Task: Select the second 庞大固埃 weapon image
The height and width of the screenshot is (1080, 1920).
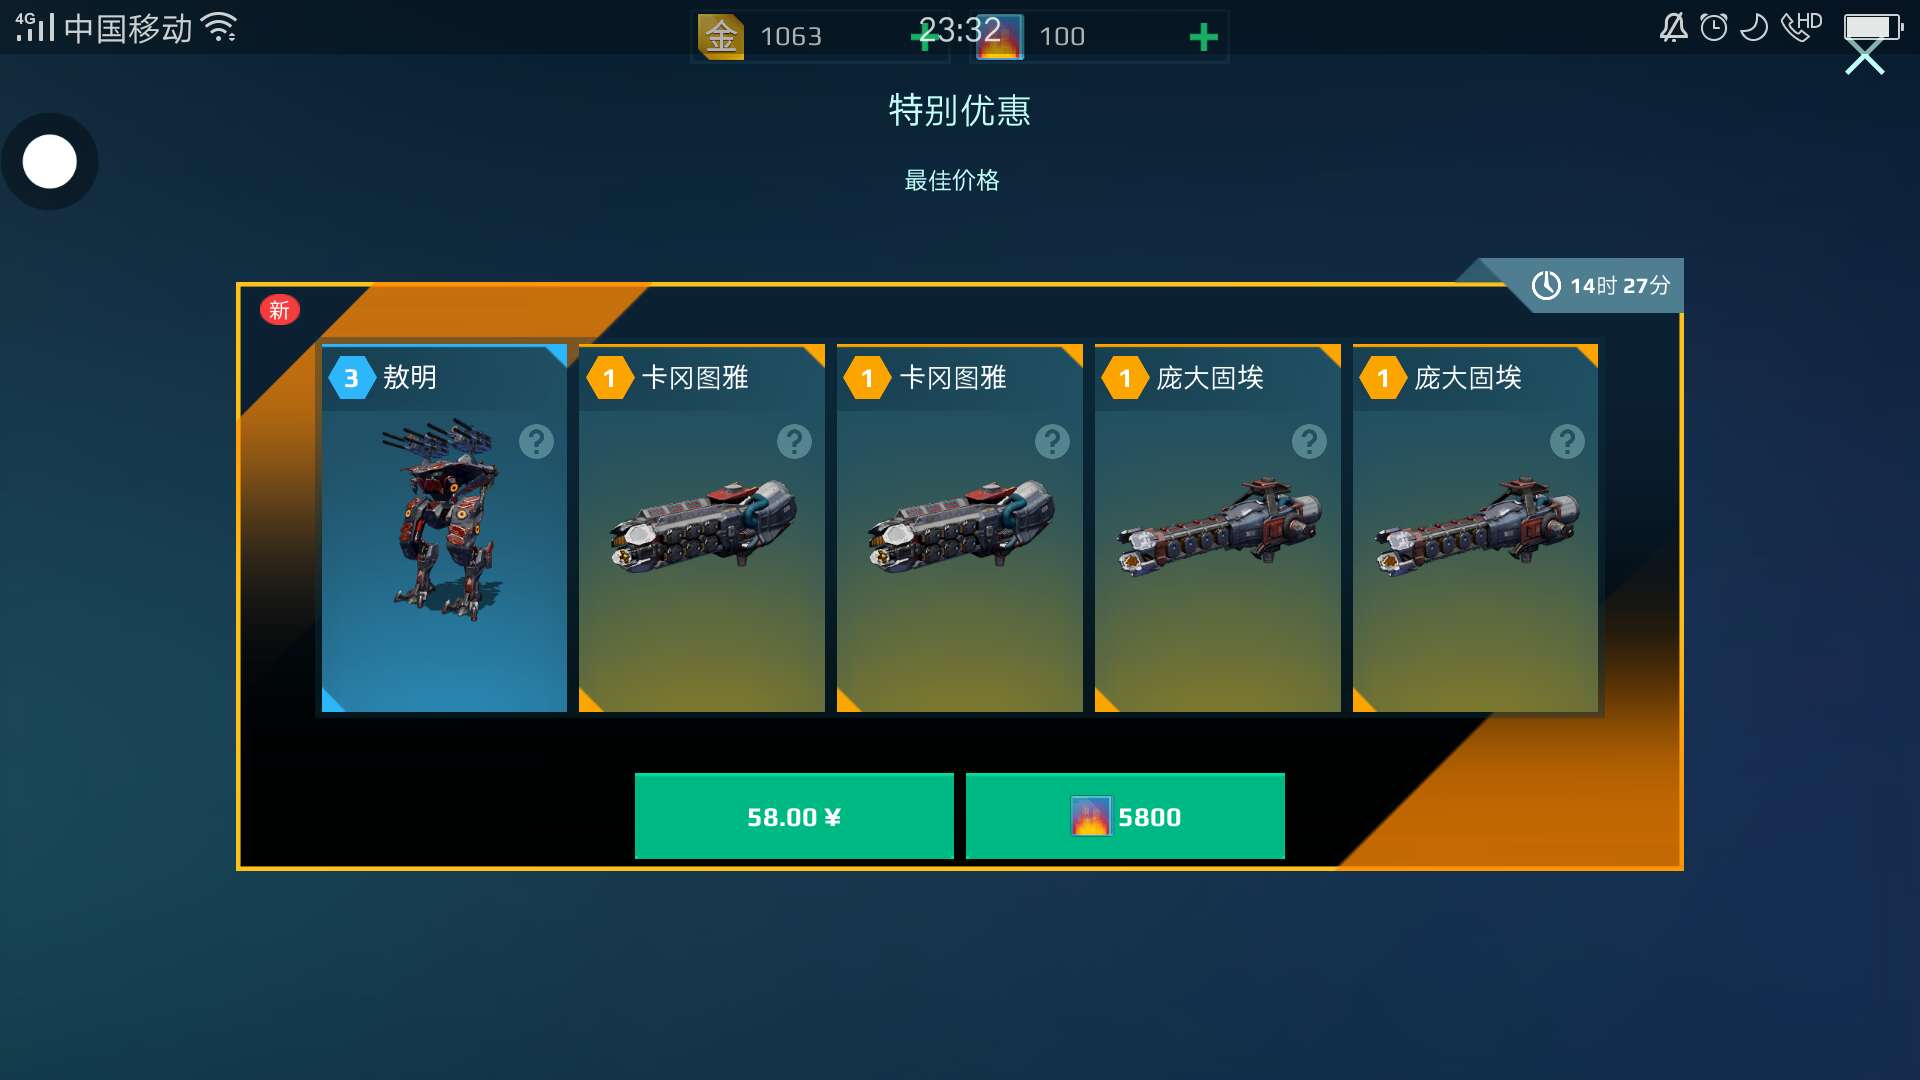Action: click(1476, 525)
